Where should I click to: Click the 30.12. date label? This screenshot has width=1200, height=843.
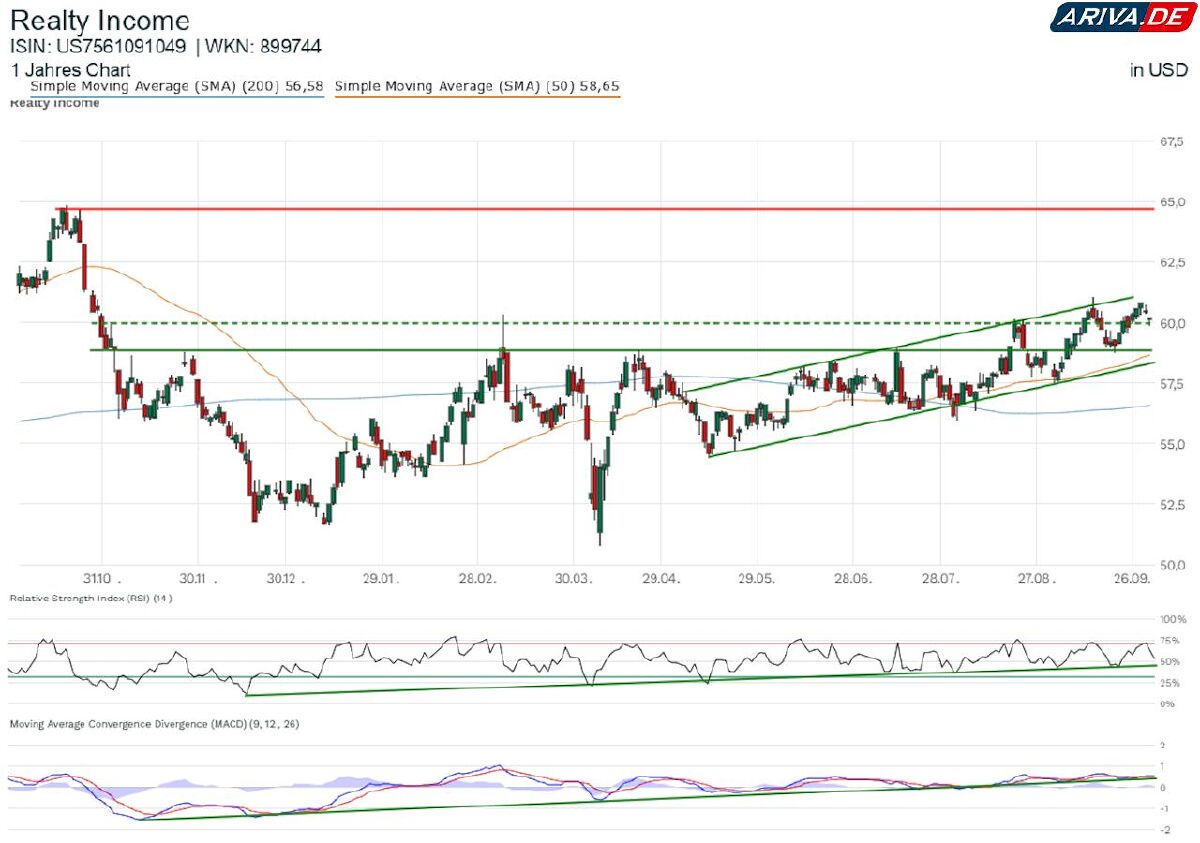pyautogui.click(x=284, y=578)
